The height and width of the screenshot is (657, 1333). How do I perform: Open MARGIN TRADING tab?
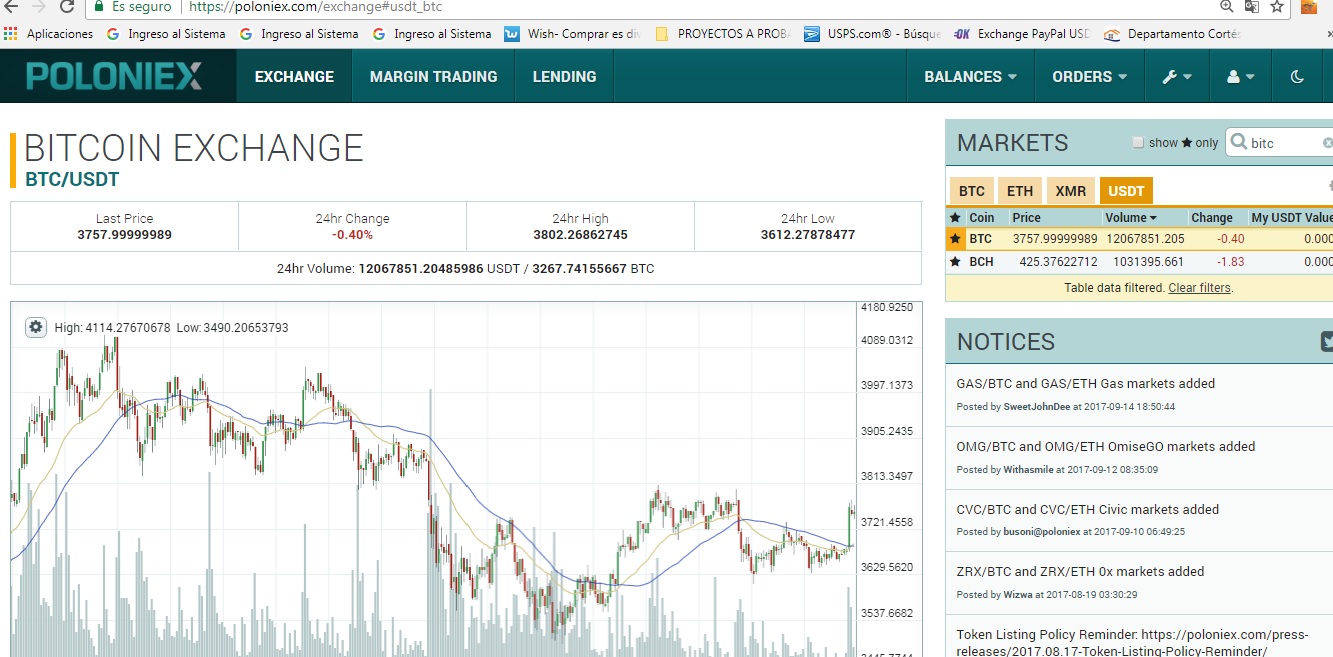(433, 76)
